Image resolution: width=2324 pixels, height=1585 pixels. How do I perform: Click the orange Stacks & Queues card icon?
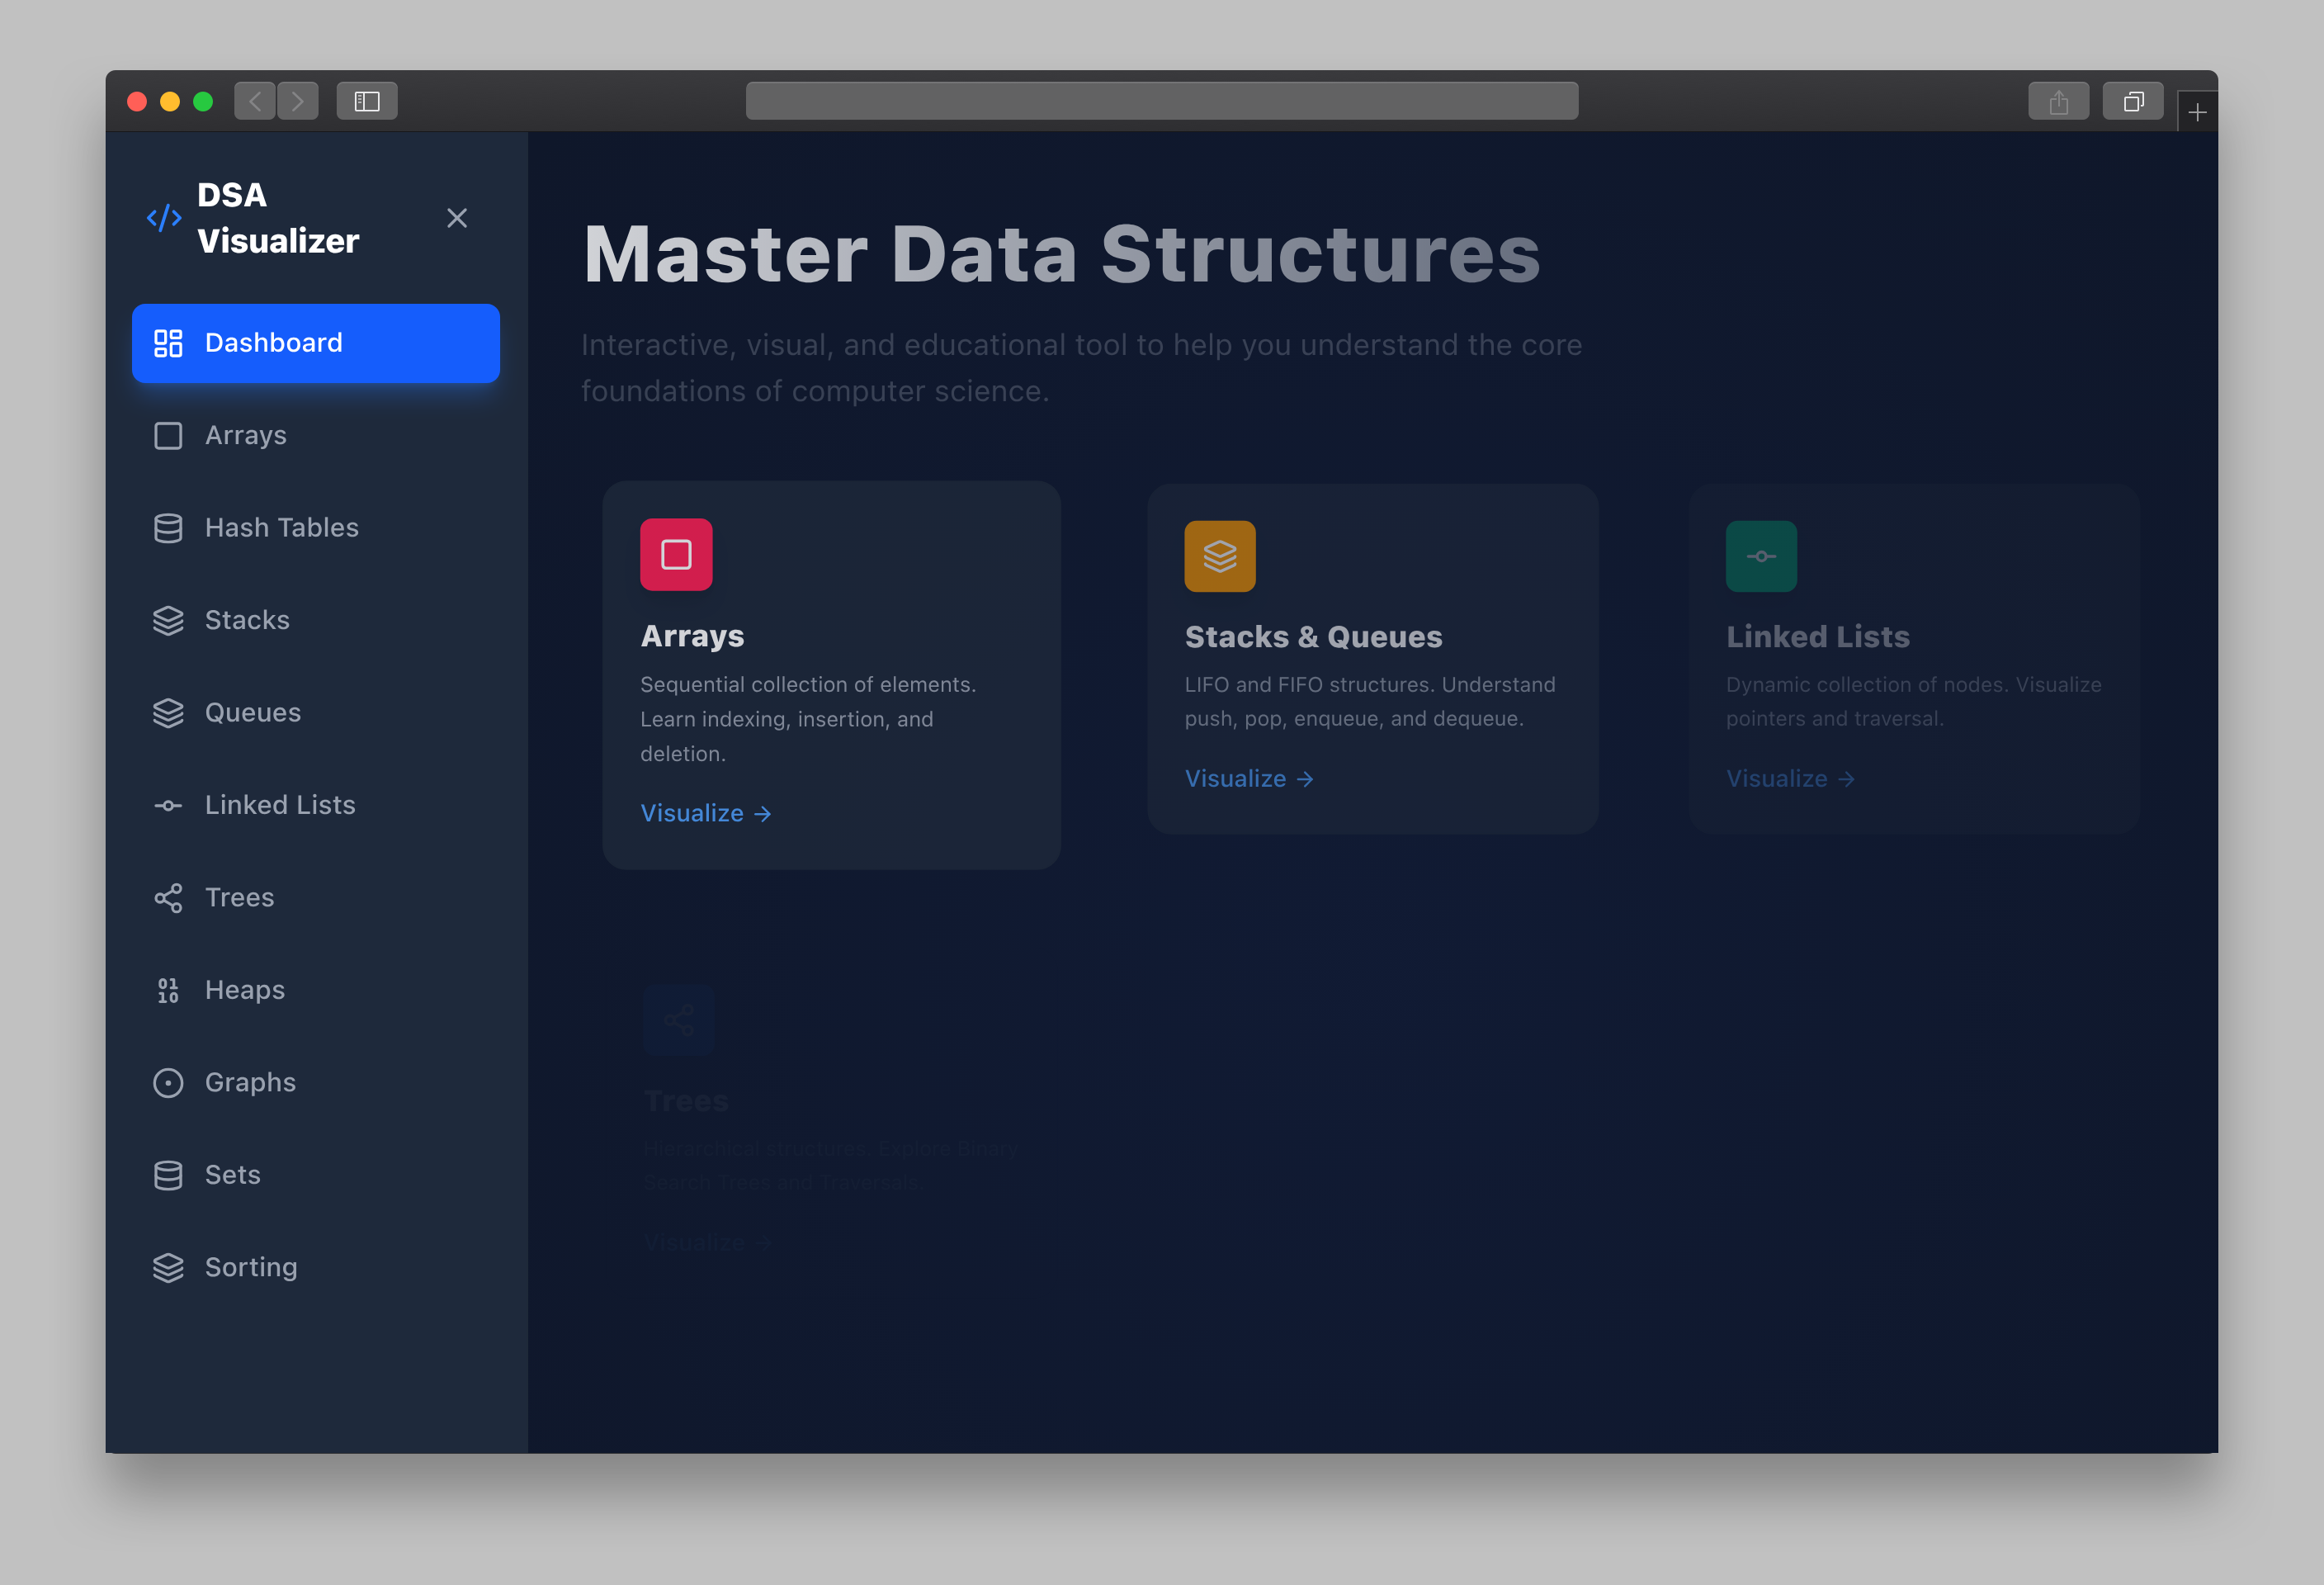point(1220,556)
